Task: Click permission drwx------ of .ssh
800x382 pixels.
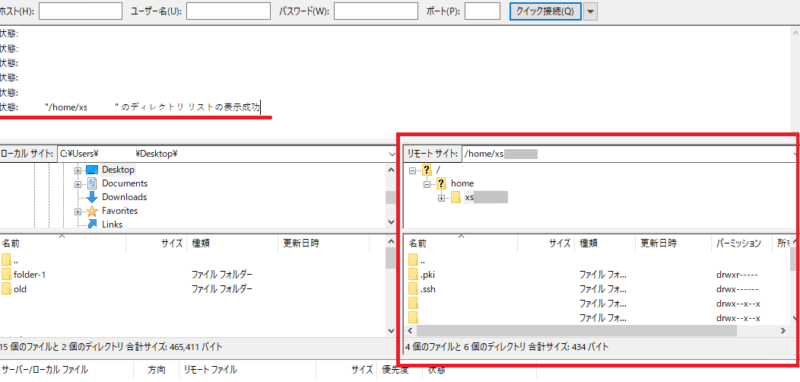Action: point(737,289)
